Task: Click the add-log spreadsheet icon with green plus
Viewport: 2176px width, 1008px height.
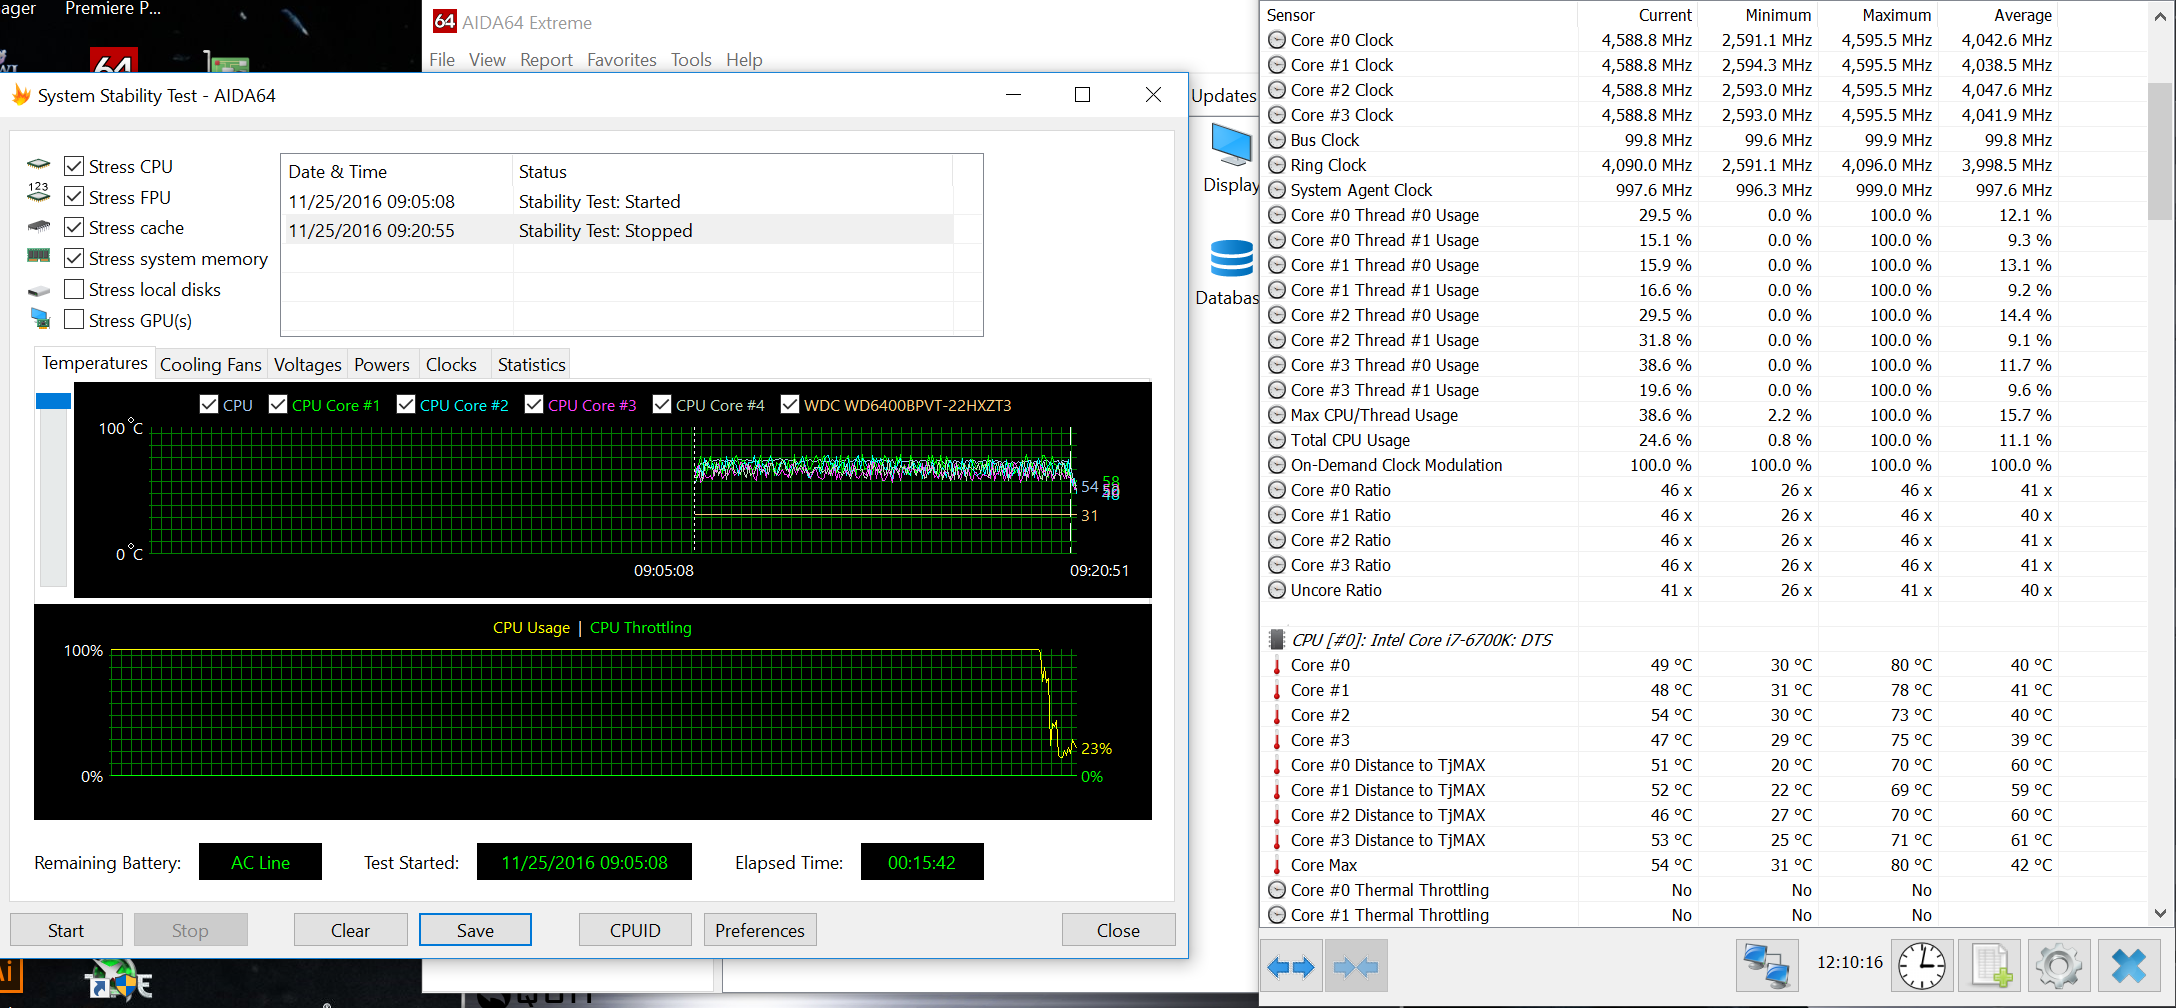Action: click(1990, 967)
